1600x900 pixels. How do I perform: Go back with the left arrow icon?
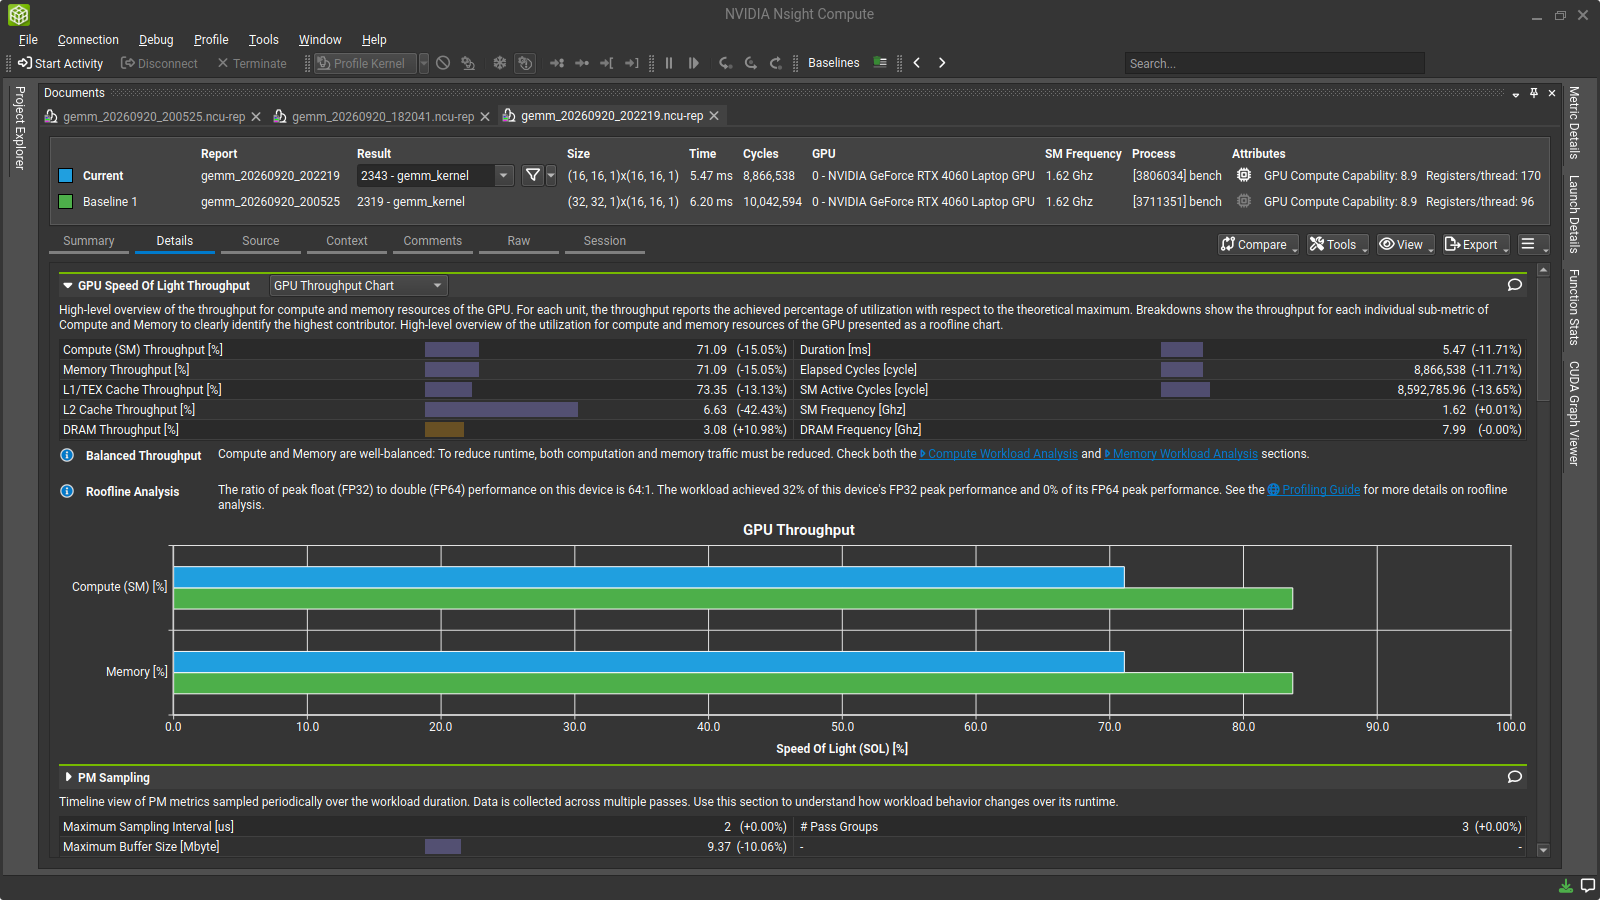click(x=916, y=63)
